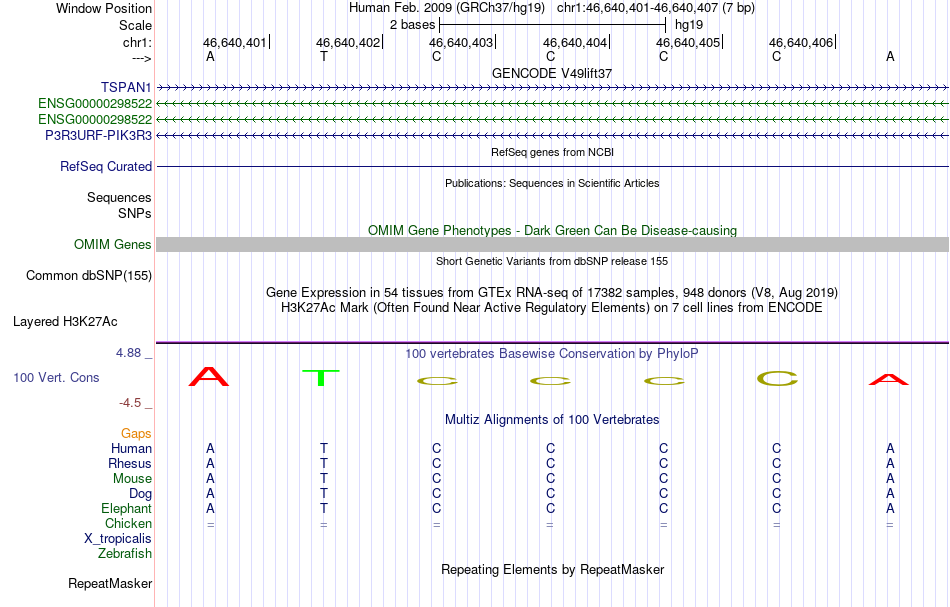Open the Common dbSNP(155) track label

tap(89, 276)
